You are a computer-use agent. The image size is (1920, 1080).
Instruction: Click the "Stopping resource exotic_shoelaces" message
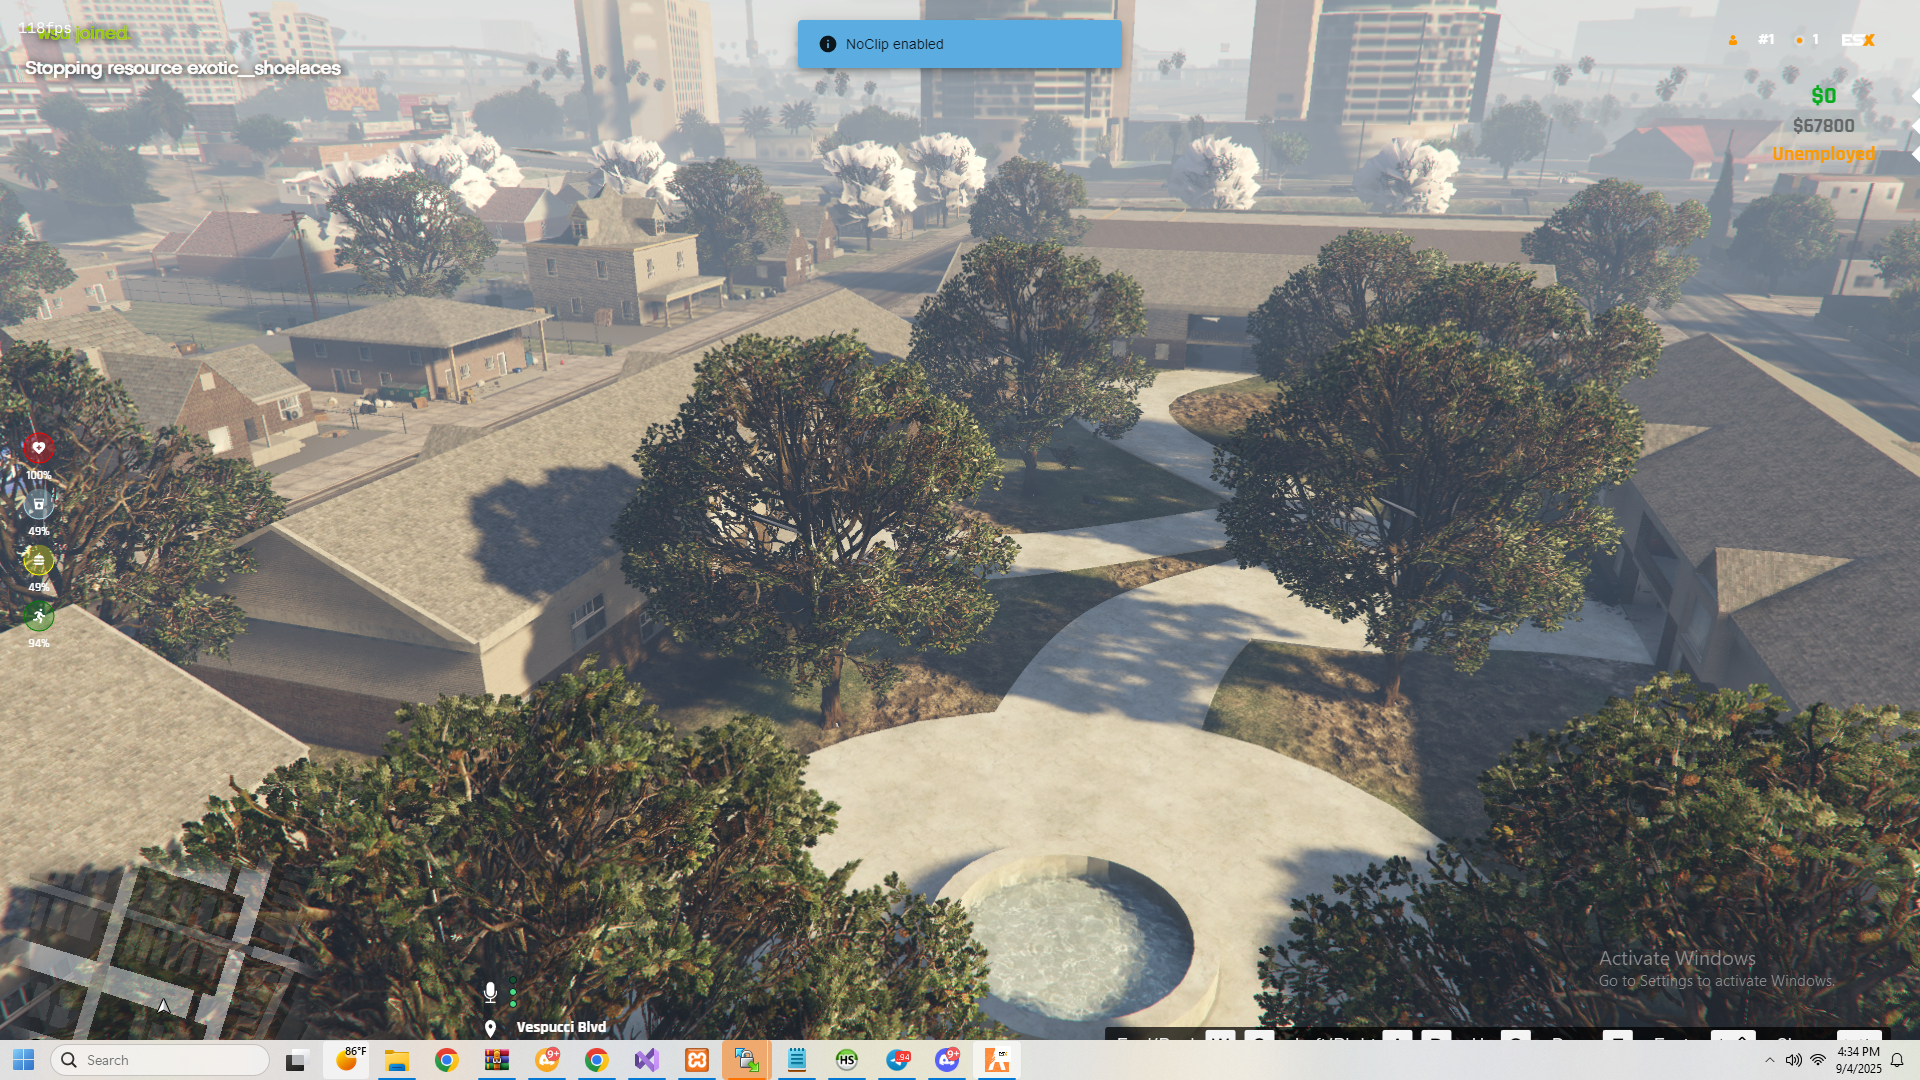(x=183, y=68)
